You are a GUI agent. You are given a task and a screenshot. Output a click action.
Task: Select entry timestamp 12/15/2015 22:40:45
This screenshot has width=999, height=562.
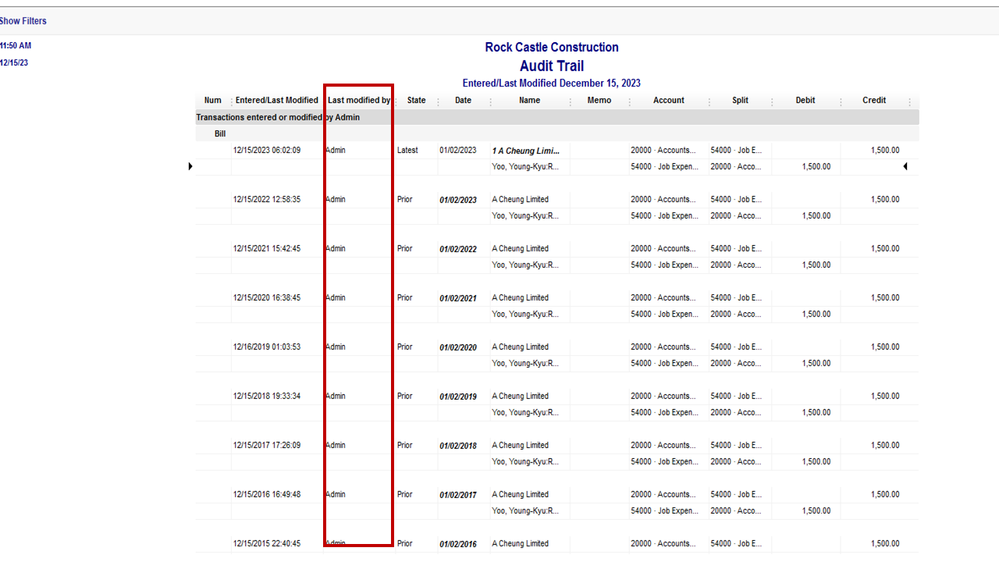[x=267, y=544]
